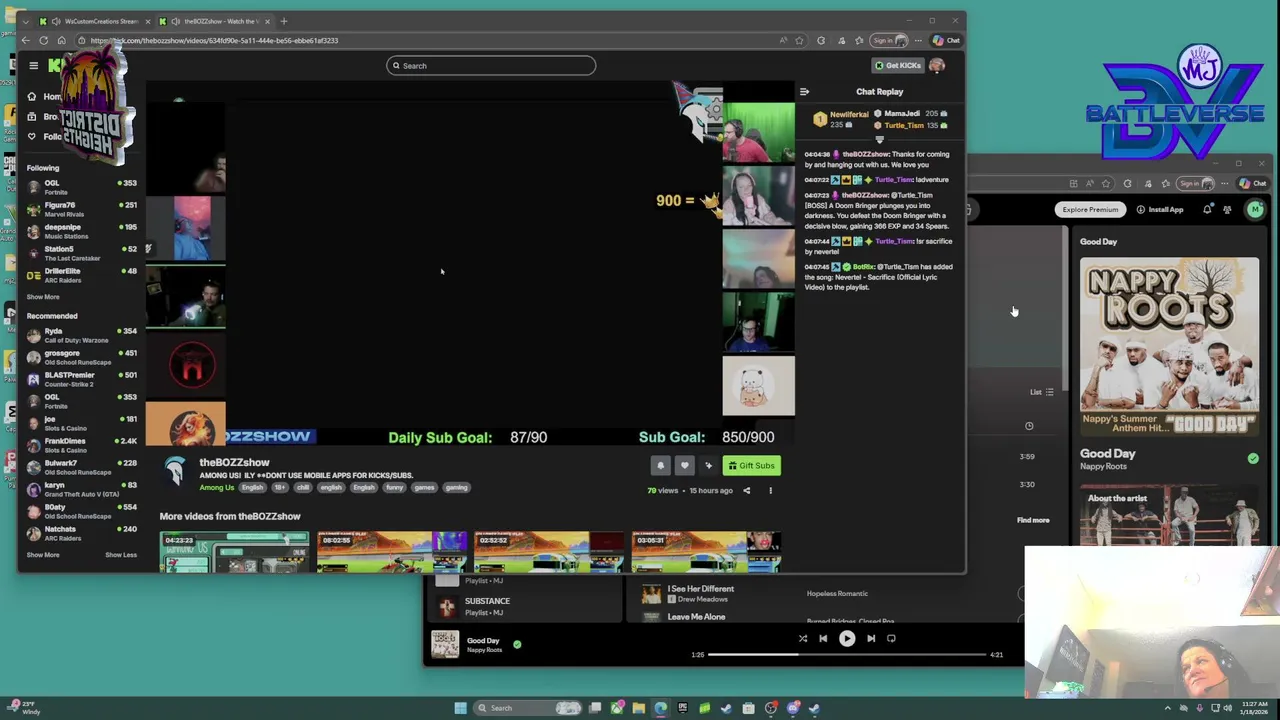Click Install App in Spotify
Image resolution: width=1280 pixels, height=720 pixels.
1160,210
